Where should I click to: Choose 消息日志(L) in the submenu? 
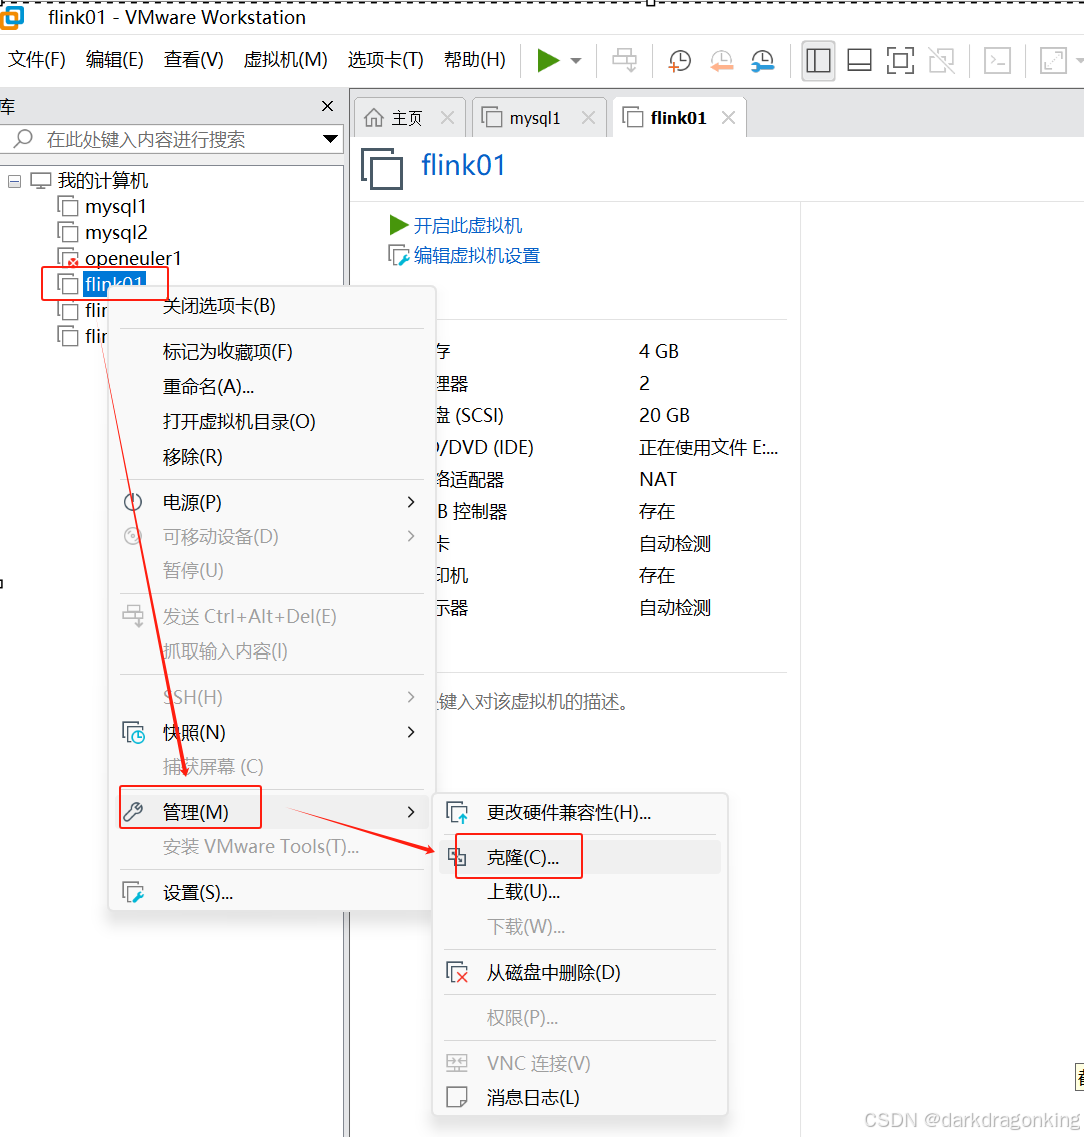[x=533, y=1097]
